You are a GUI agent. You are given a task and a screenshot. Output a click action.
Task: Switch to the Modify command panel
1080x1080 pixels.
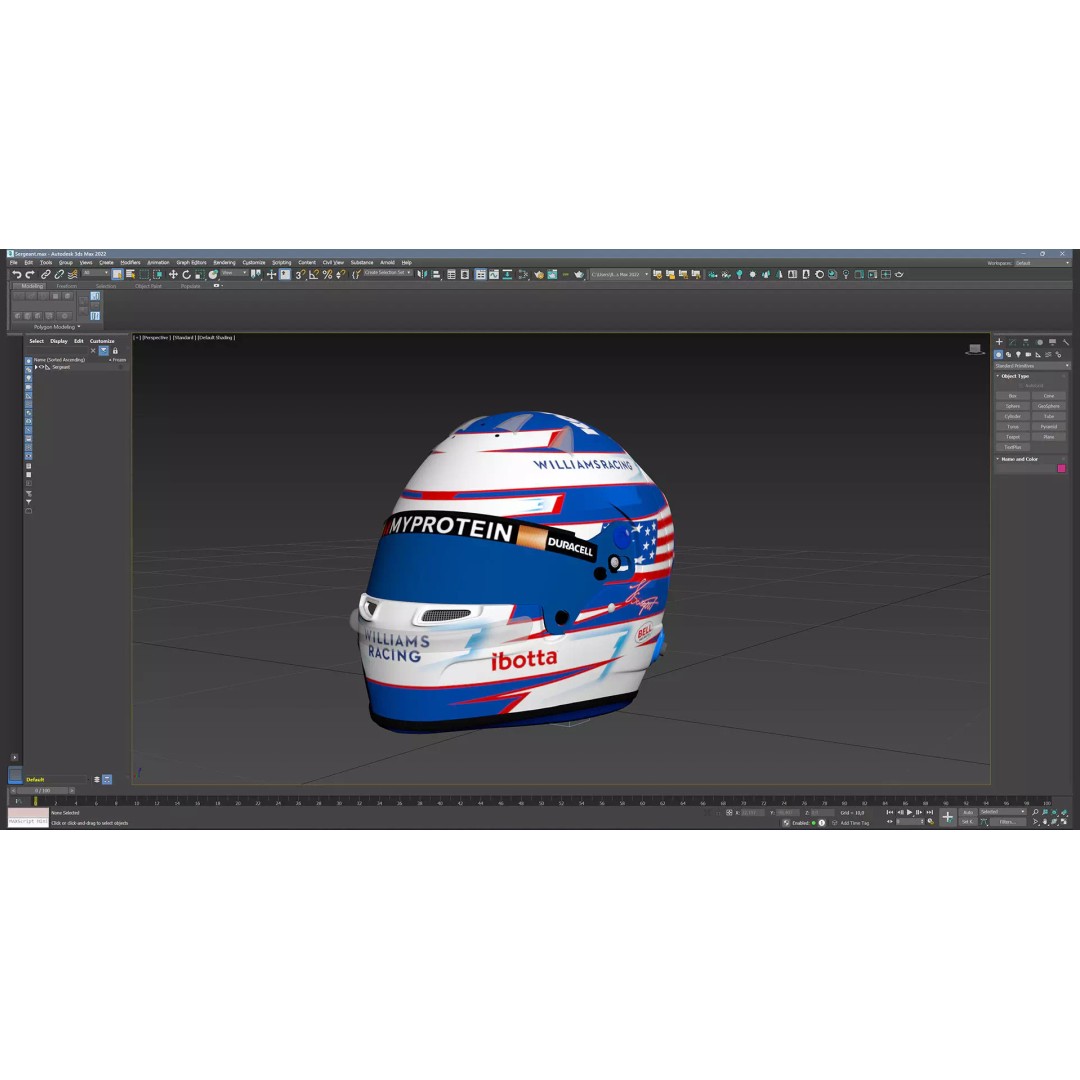pos(1014,342)
